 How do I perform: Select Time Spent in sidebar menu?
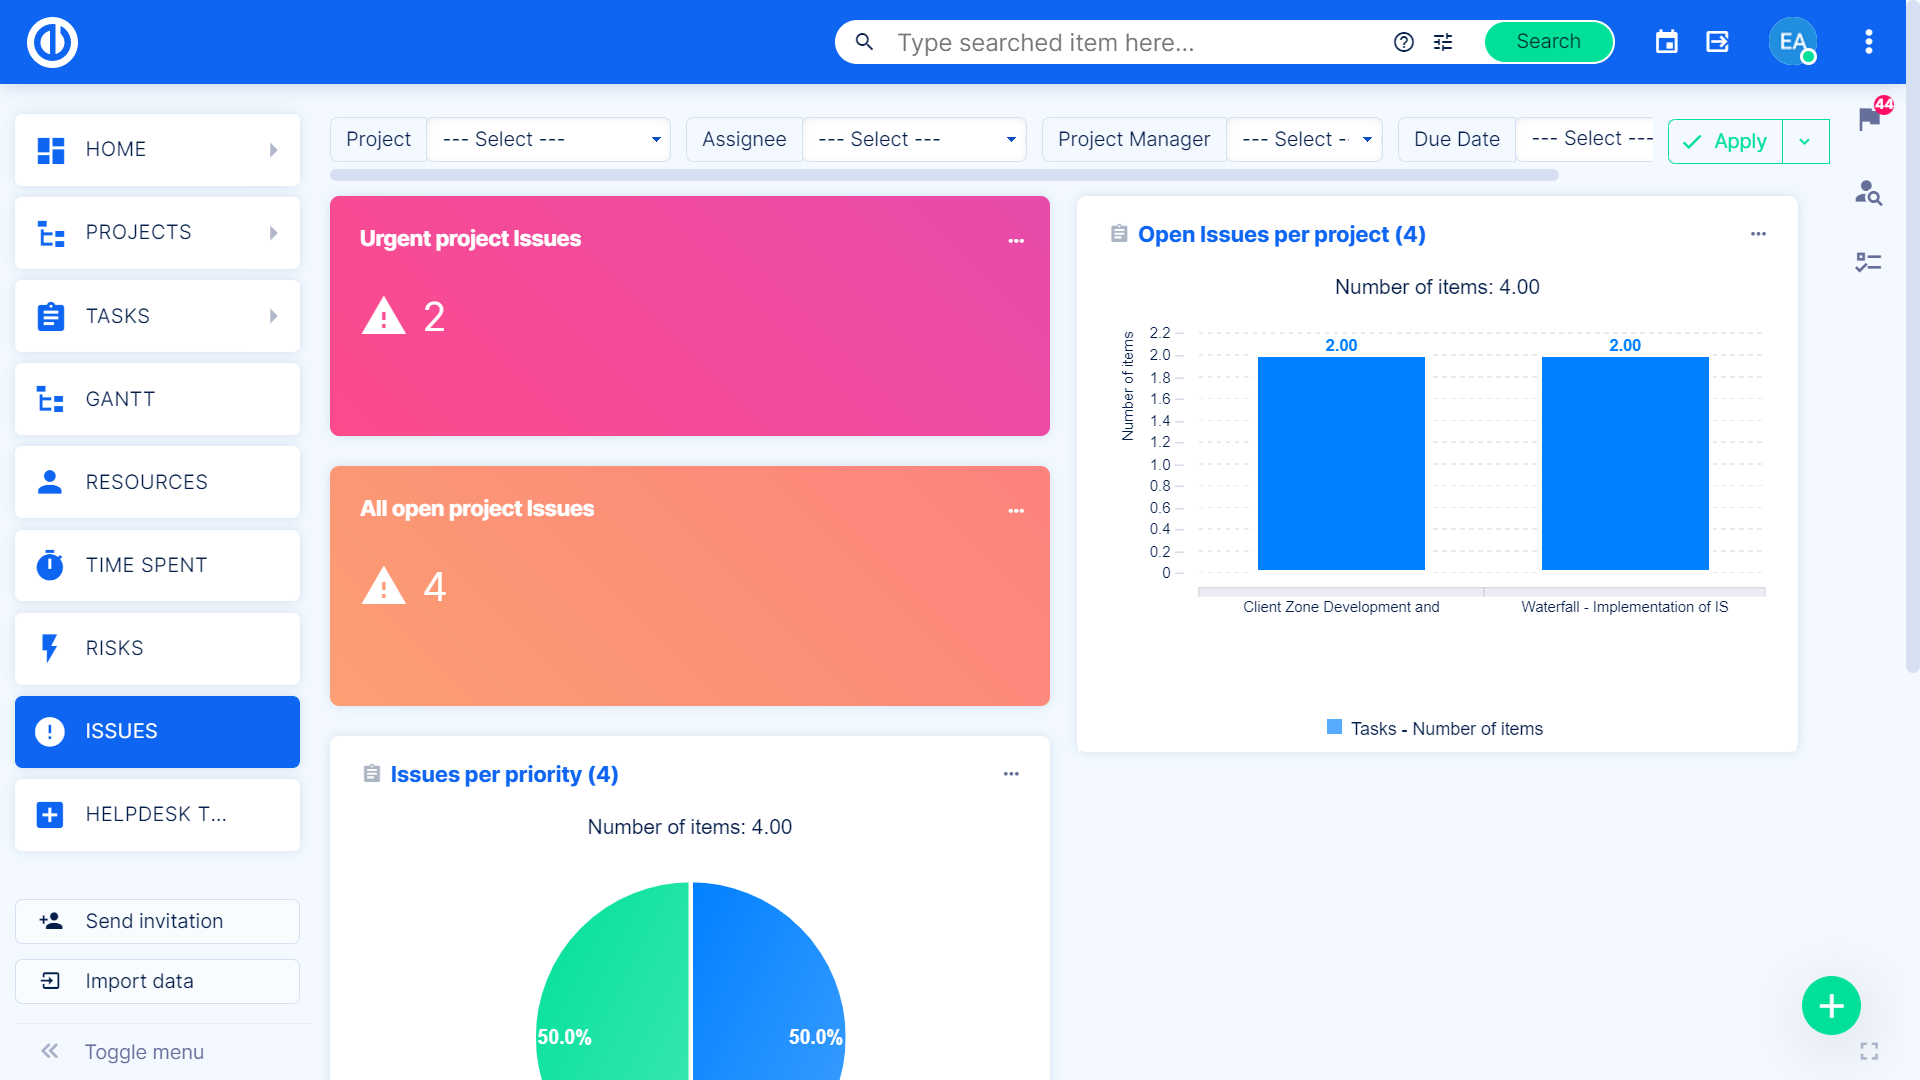coord(157,565)
